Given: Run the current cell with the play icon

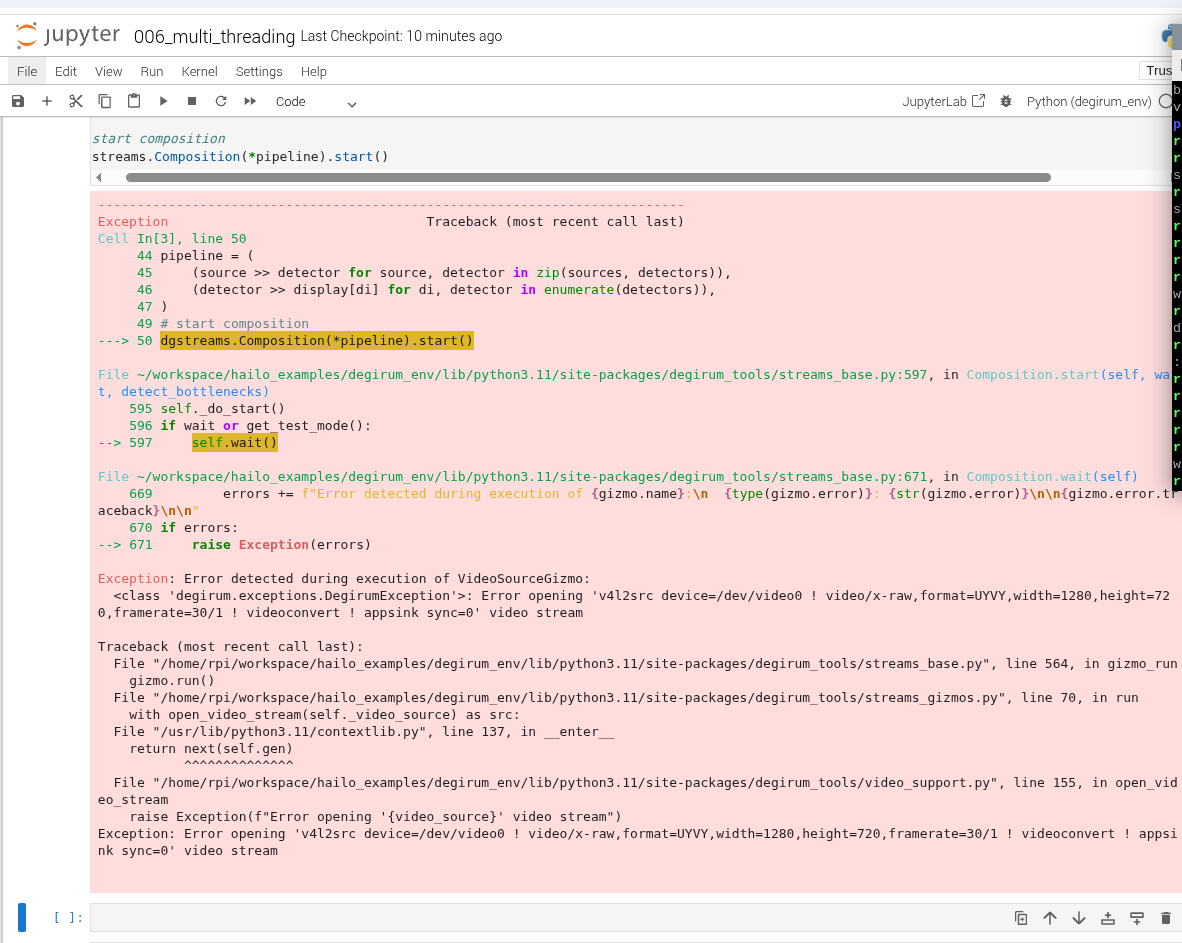Looking at the screenshot, I should [x=163, y=101].
